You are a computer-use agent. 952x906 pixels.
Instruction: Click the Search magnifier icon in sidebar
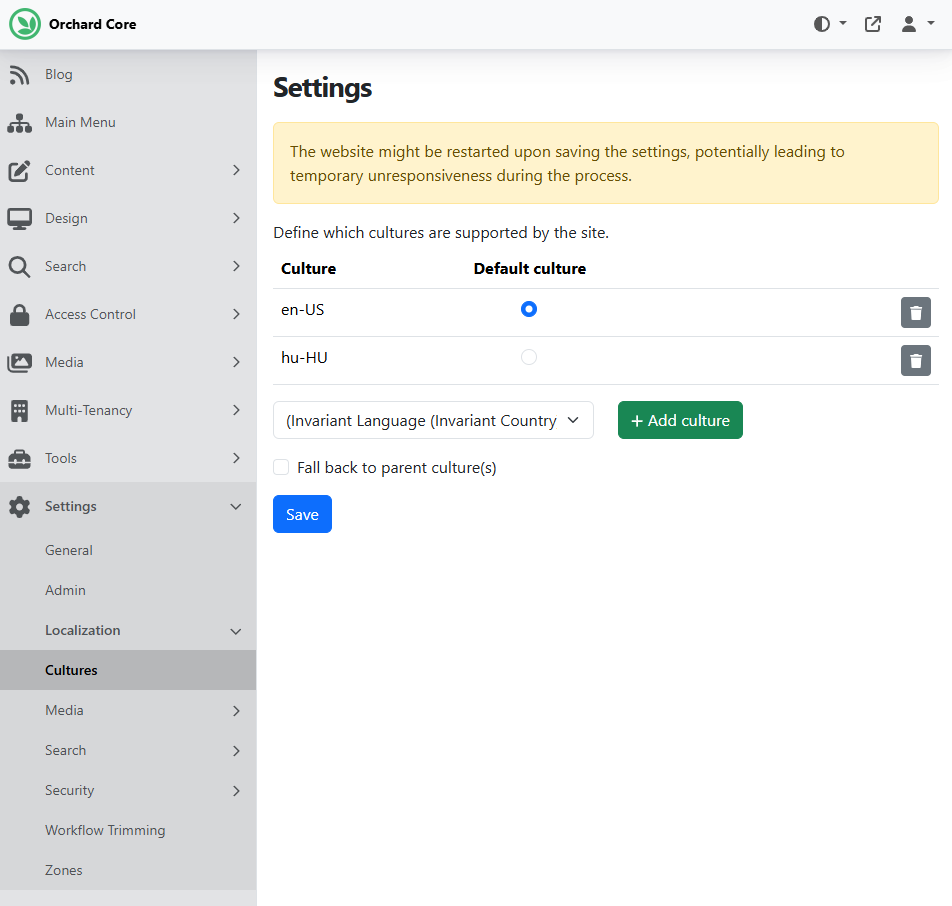(19, 267)
